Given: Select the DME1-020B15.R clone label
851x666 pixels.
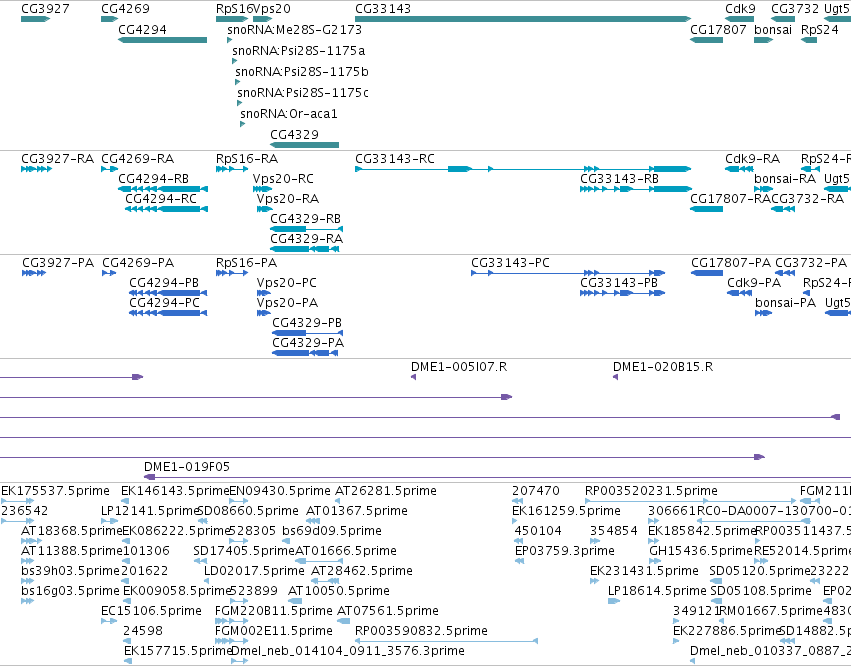Looking at the screenshot, I should [663, 367].
